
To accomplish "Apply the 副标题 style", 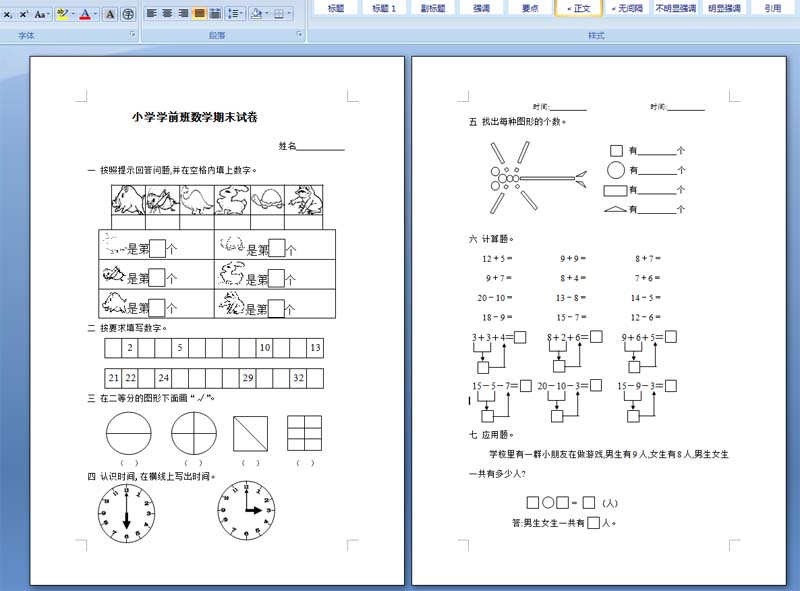I will [x=433, y=8].
